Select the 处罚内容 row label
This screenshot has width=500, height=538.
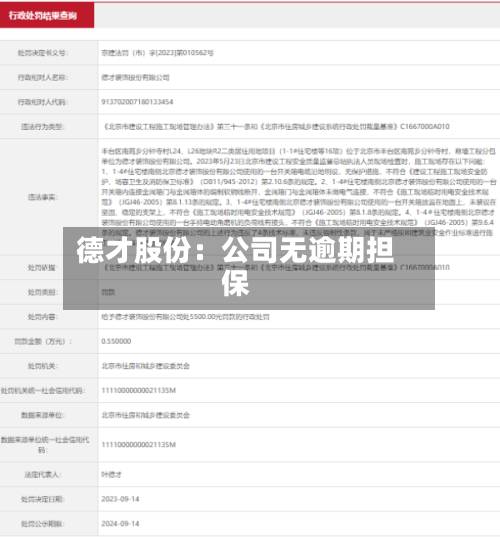pos(42,317)
